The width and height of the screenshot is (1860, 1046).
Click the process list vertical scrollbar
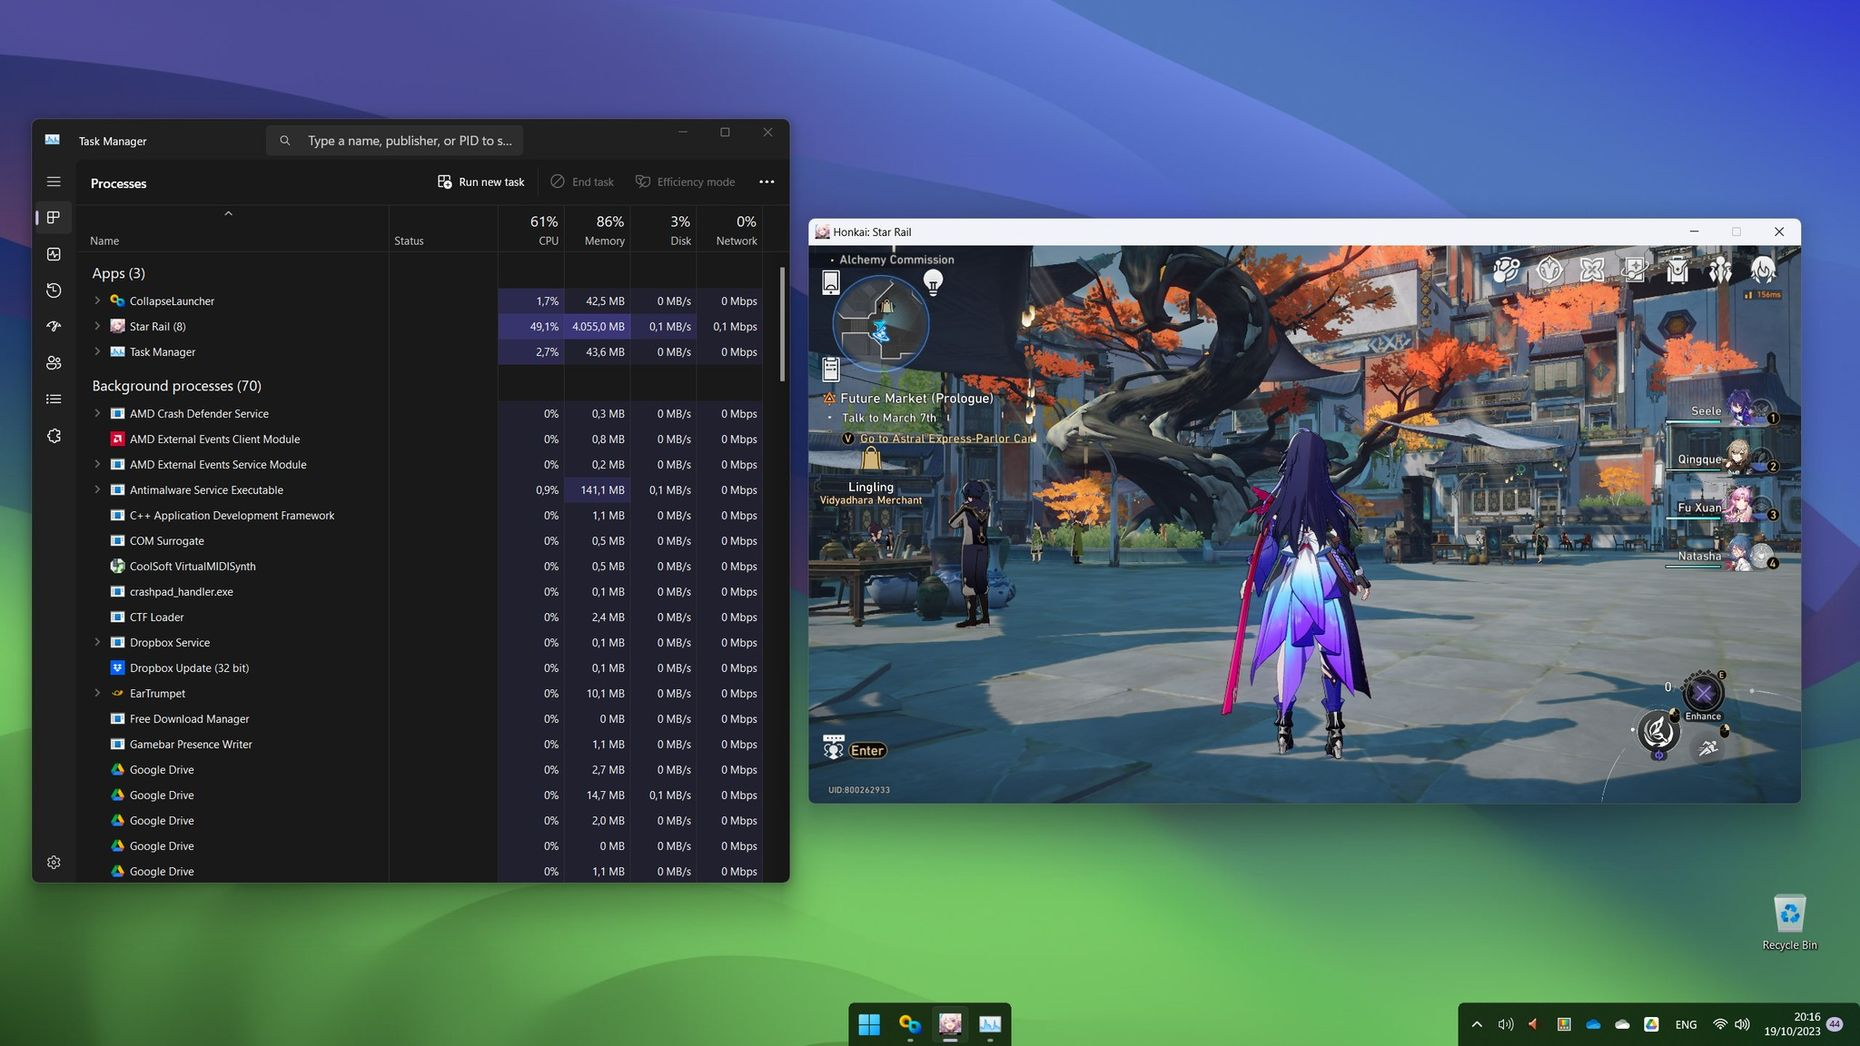click(782, 324)
